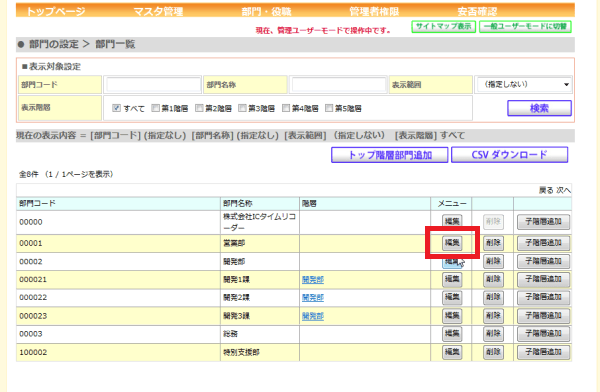The height and width of the screenshot is (392, 600).
Task: Focus the 部門コード input field
Action: [153, 84]
